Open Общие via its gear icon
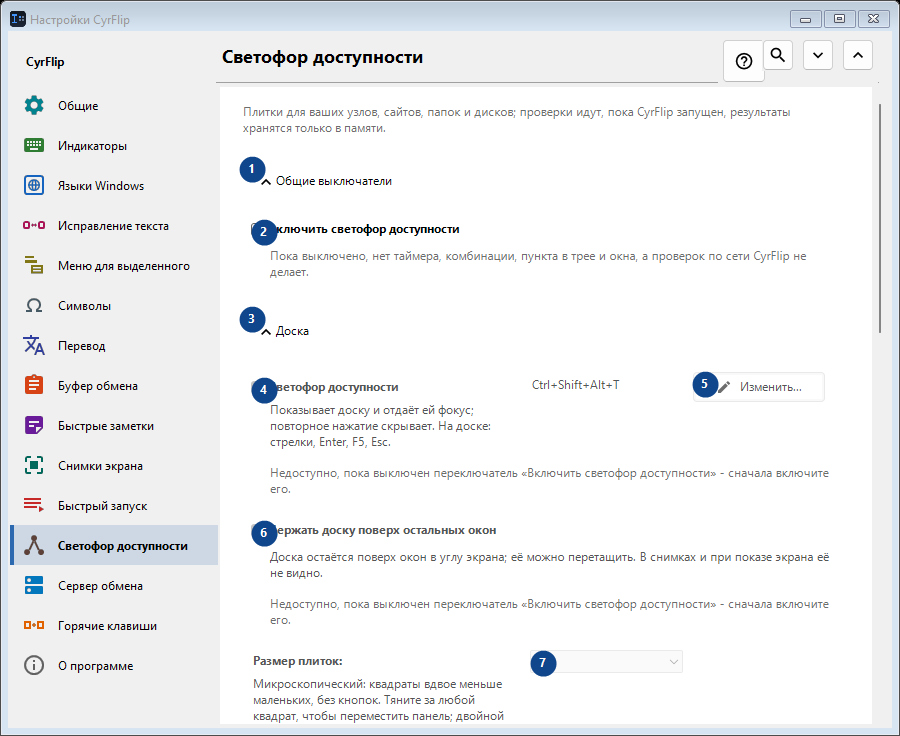The height and width of the screenshot is (736, 900). [x=34, y=106]
